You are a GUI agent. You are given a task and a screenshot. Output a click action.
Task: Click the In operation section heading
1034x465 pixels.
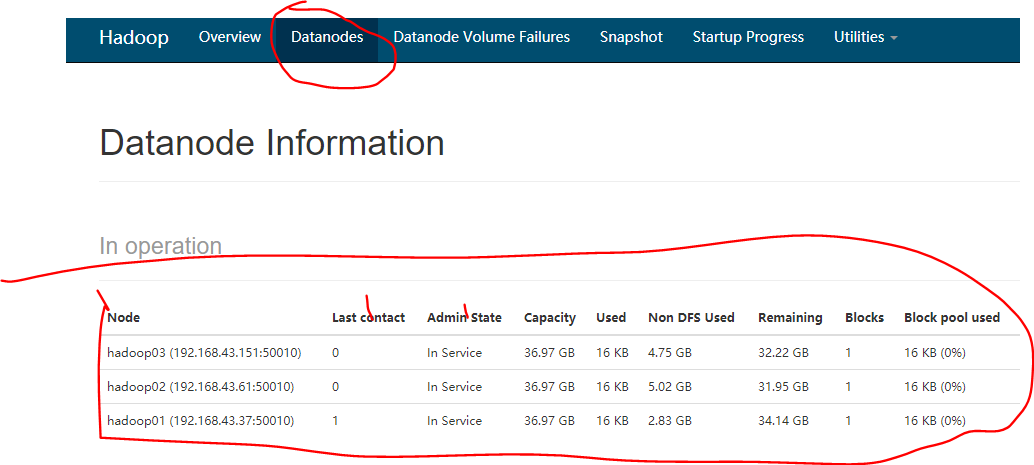(x=160, y=247)
